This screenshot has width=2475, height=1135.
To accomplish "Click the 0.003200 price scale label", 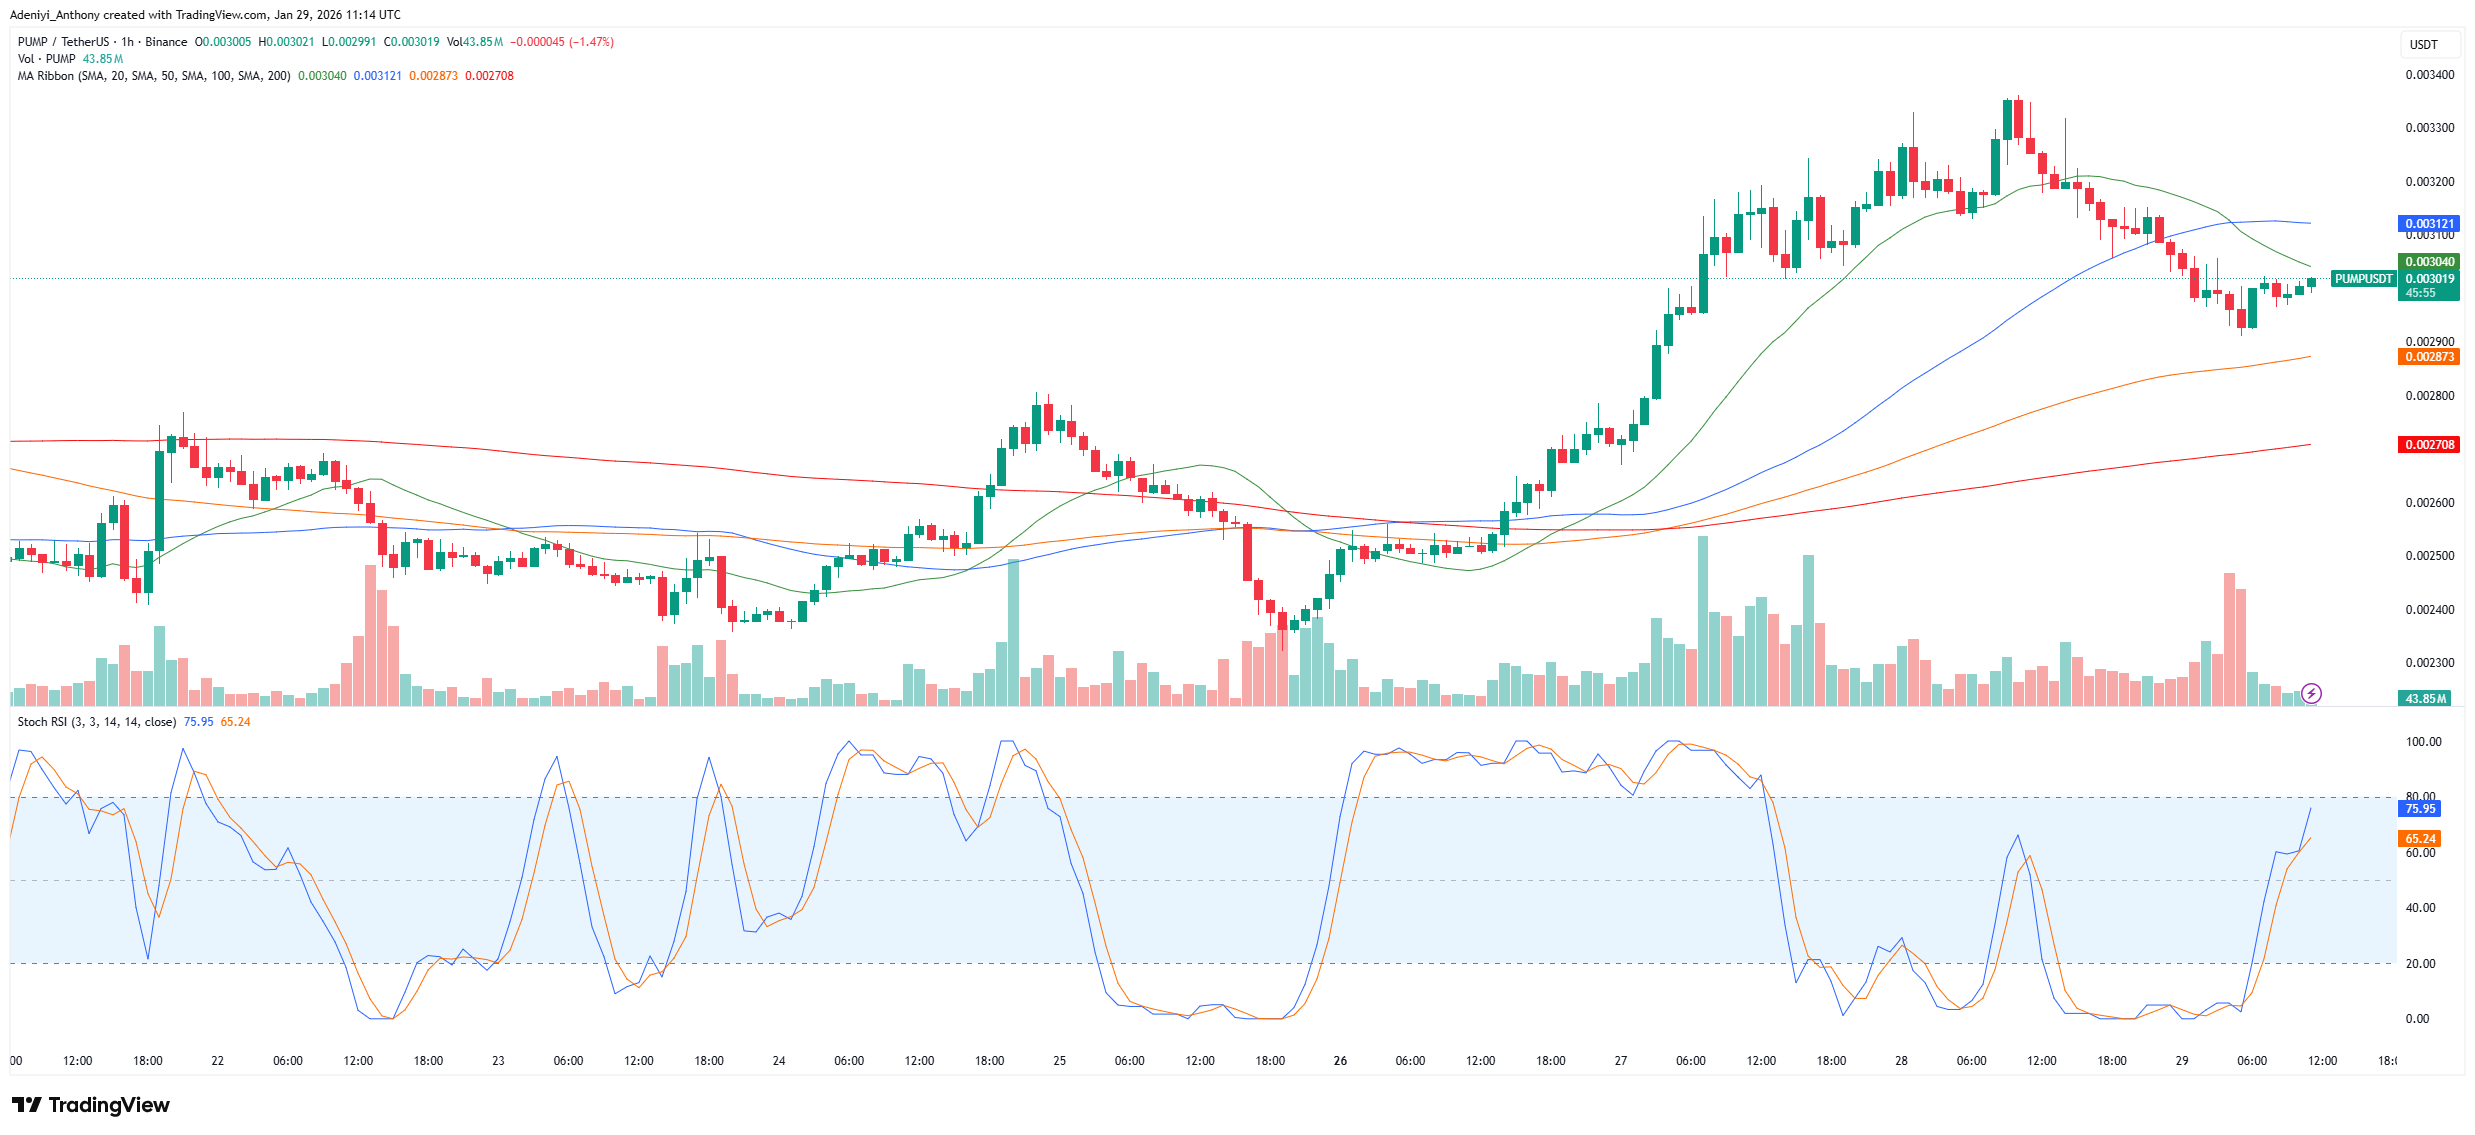I will point(2430,182).
